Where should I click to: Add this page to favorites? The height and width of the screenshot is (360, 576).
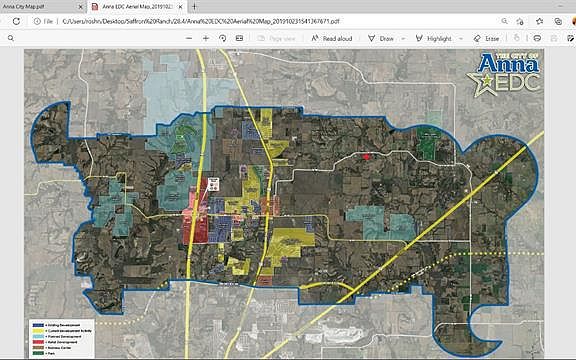(x=520, y=21)
